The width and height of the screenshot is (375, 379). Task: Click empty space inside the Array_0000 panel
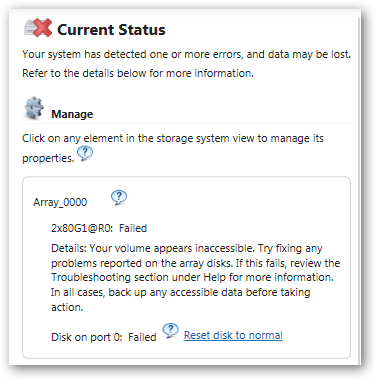click(233, 207)
